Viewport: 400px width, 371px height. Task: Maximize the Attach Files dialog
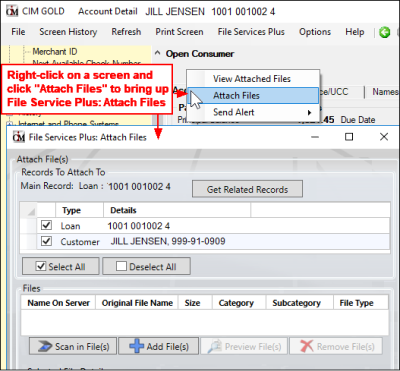pos(349,137)
